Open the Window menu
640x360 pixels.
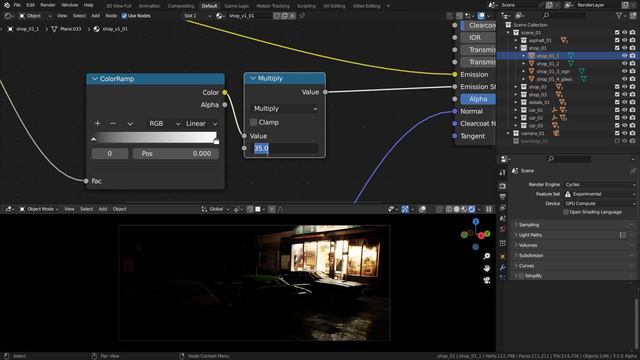click(69, 5)
